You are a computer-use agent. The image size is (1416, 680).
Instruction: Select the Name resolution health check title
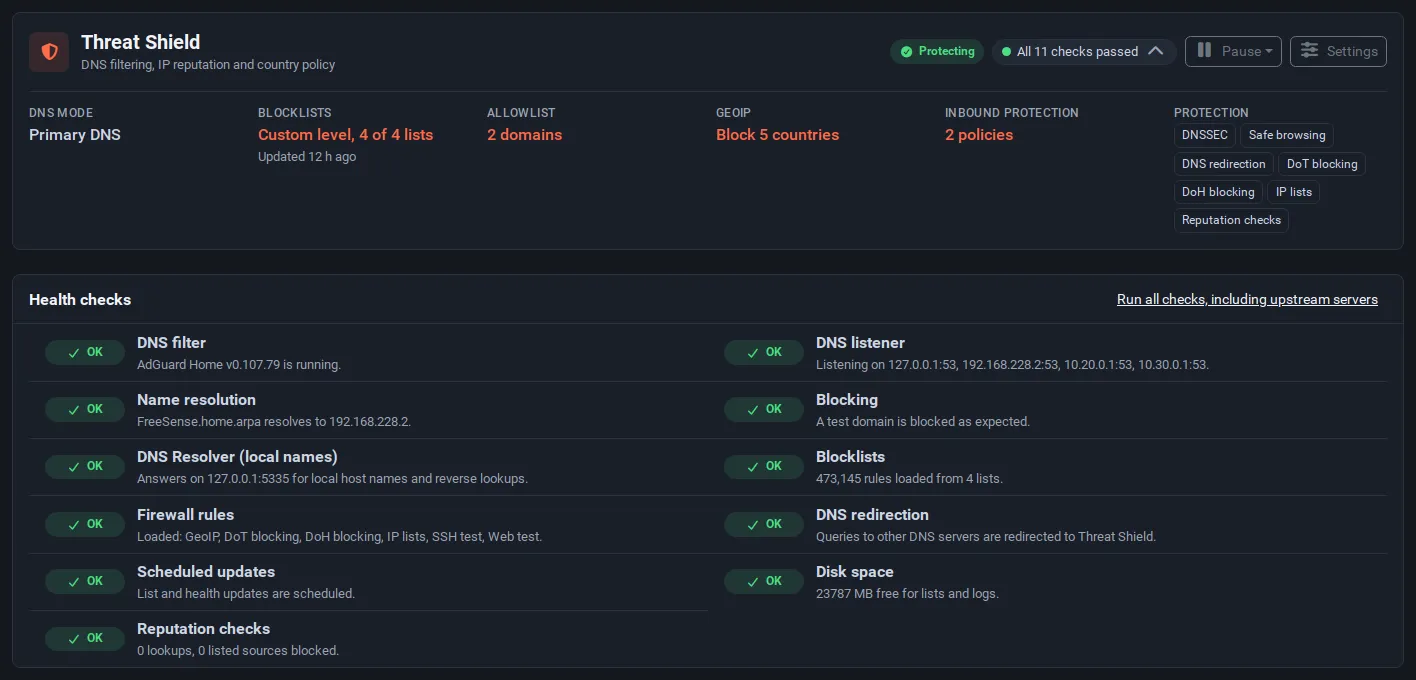click(196, 400)
